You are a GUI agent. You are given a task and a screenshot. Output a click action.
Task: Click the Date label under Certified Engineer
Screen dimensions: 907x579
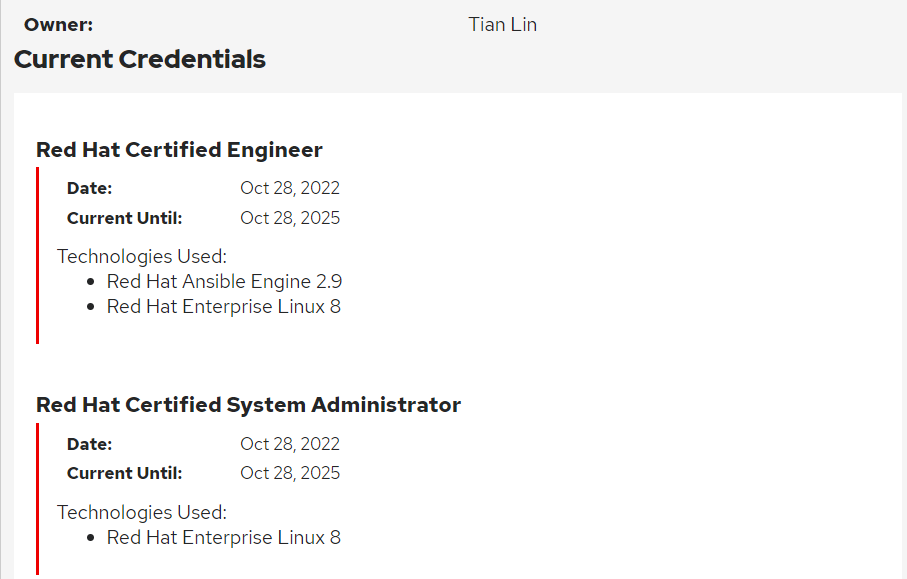90,188
